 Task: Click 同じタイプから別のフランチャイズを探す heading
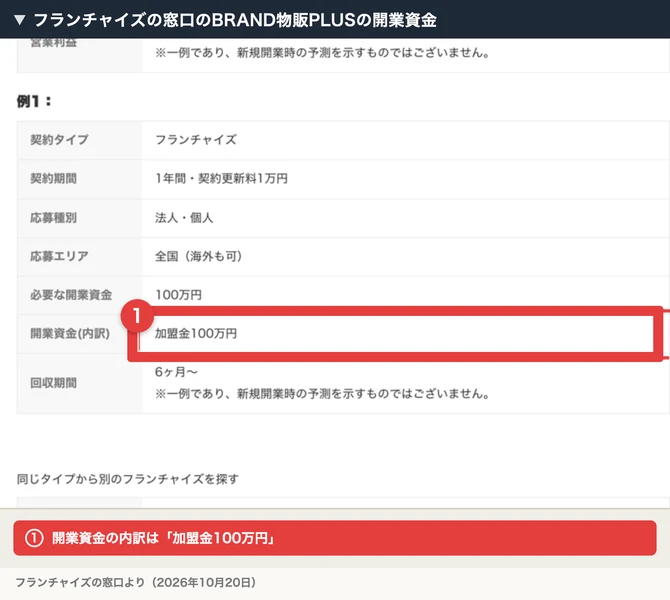(127, 479)
